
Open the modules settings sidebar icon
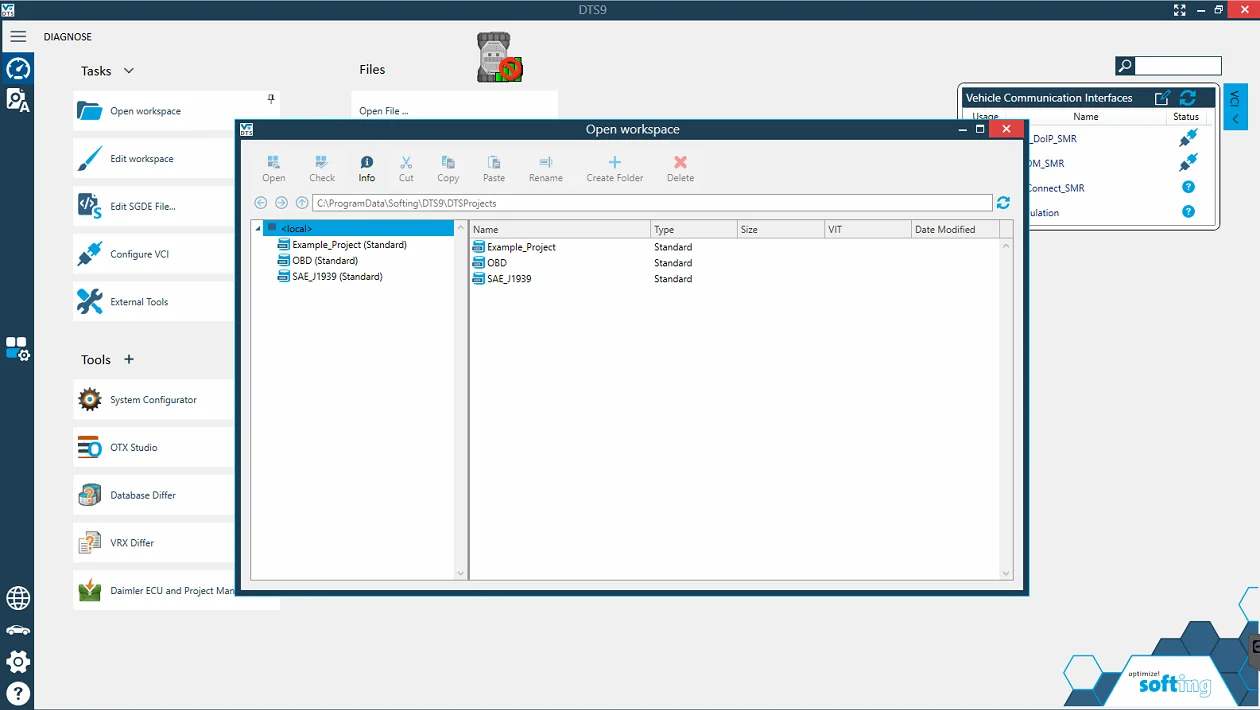click(x=17, y=348)
